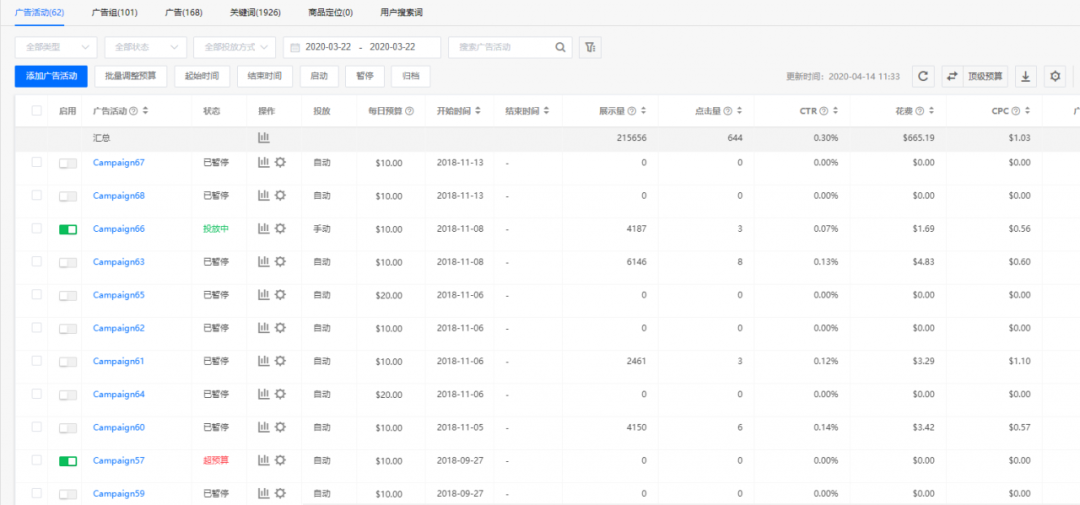Click the download export icon
The image size is (1080, 505).
[x=1025, y=76]
